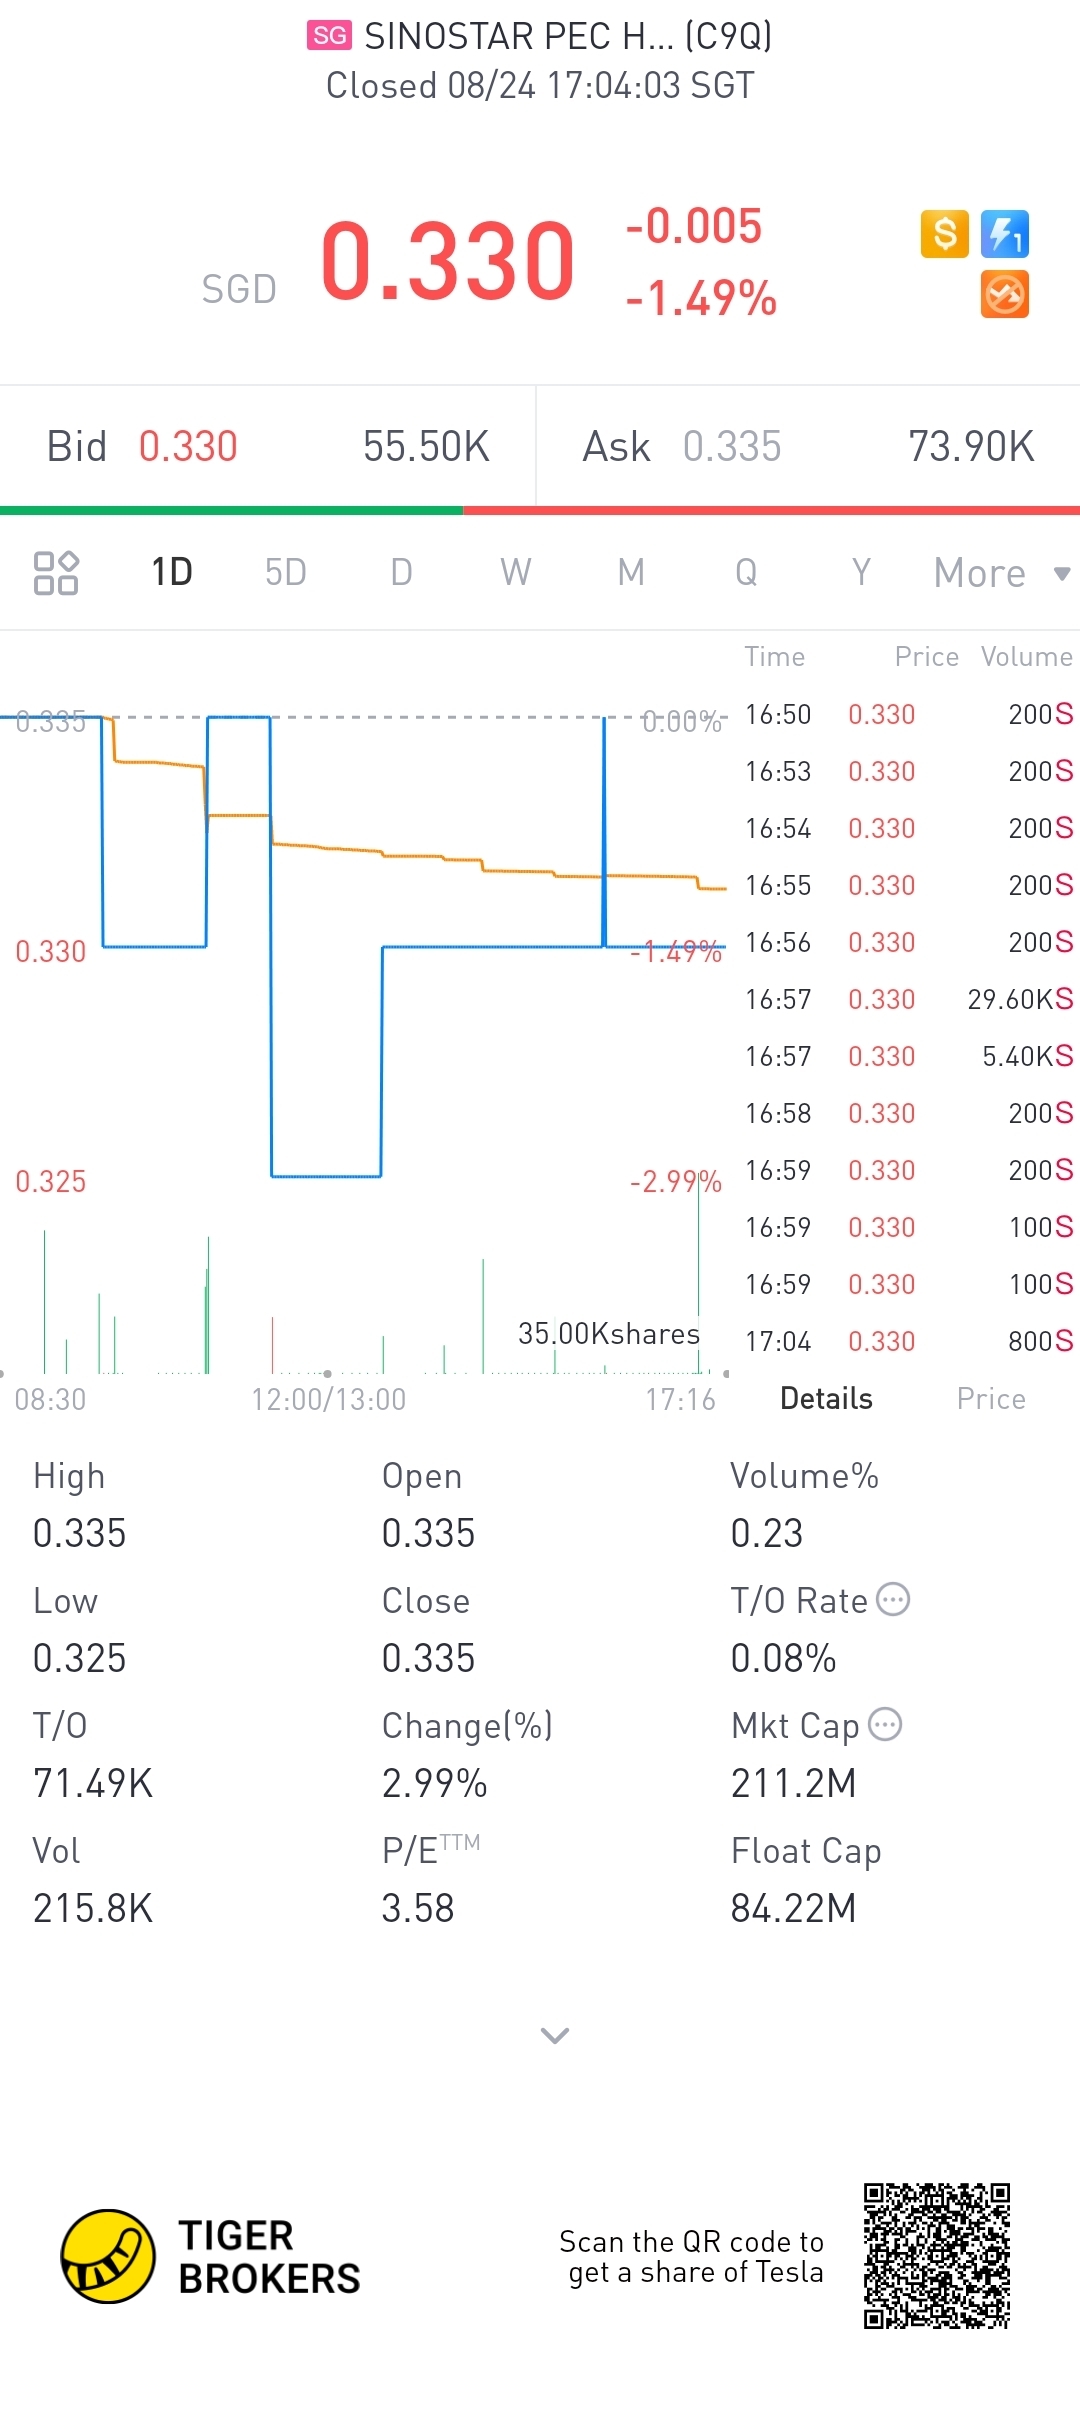Viewport: 1080px width, 2429px height.
Task: Tap the Bid price 0.330
Action: tap(188, 447)
